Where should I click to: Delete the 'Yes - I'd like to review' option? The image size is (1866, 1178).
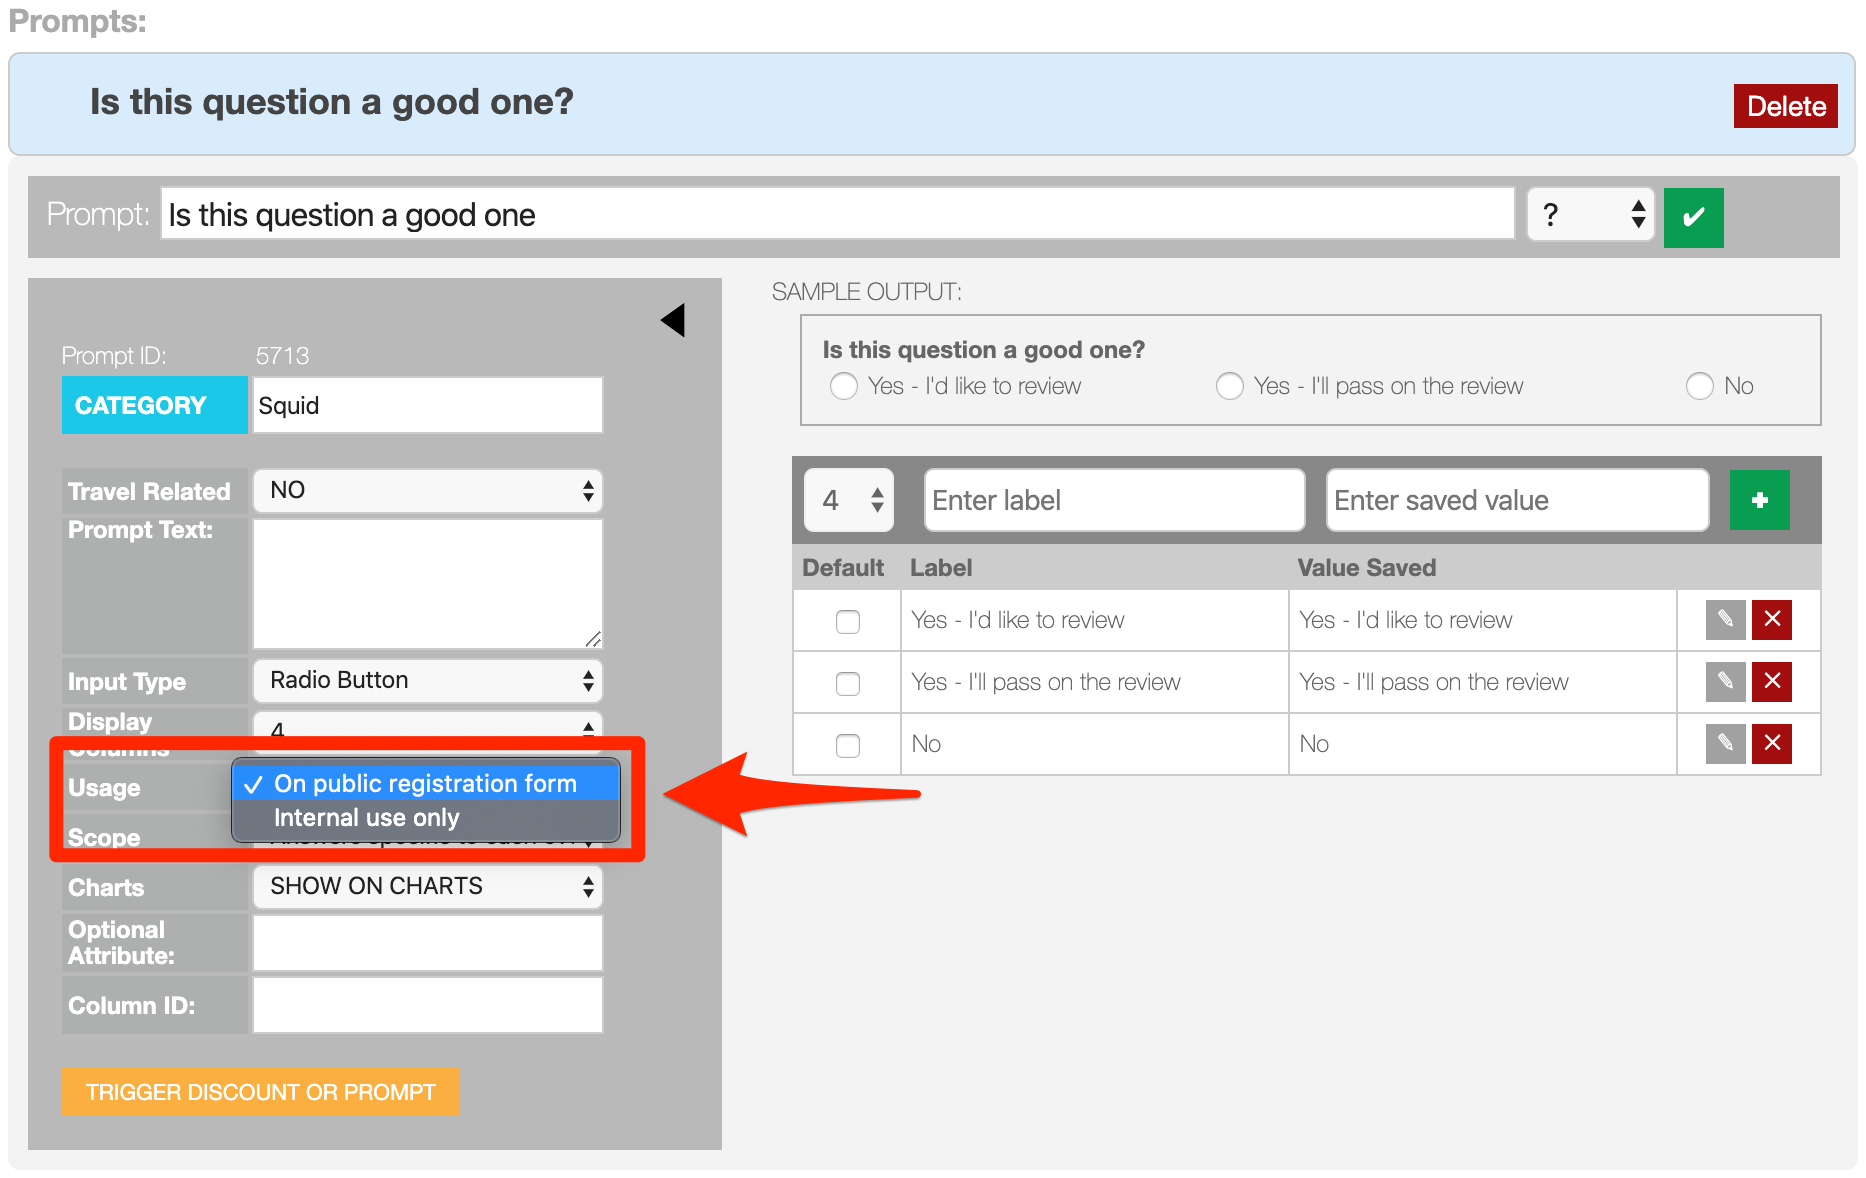1771,620
